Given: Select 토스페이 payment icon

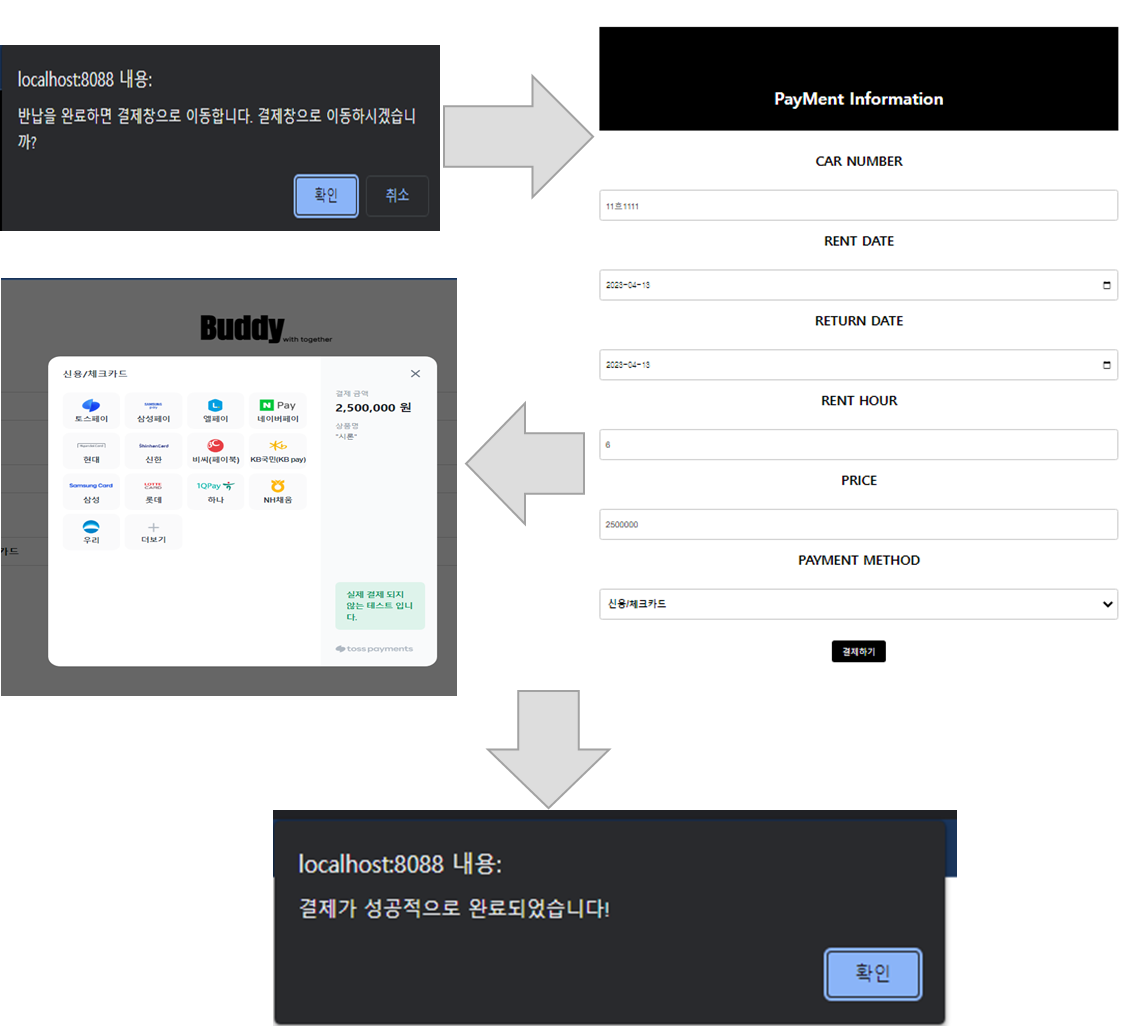Looking at the screenshot, I should [x=91, y=410].
